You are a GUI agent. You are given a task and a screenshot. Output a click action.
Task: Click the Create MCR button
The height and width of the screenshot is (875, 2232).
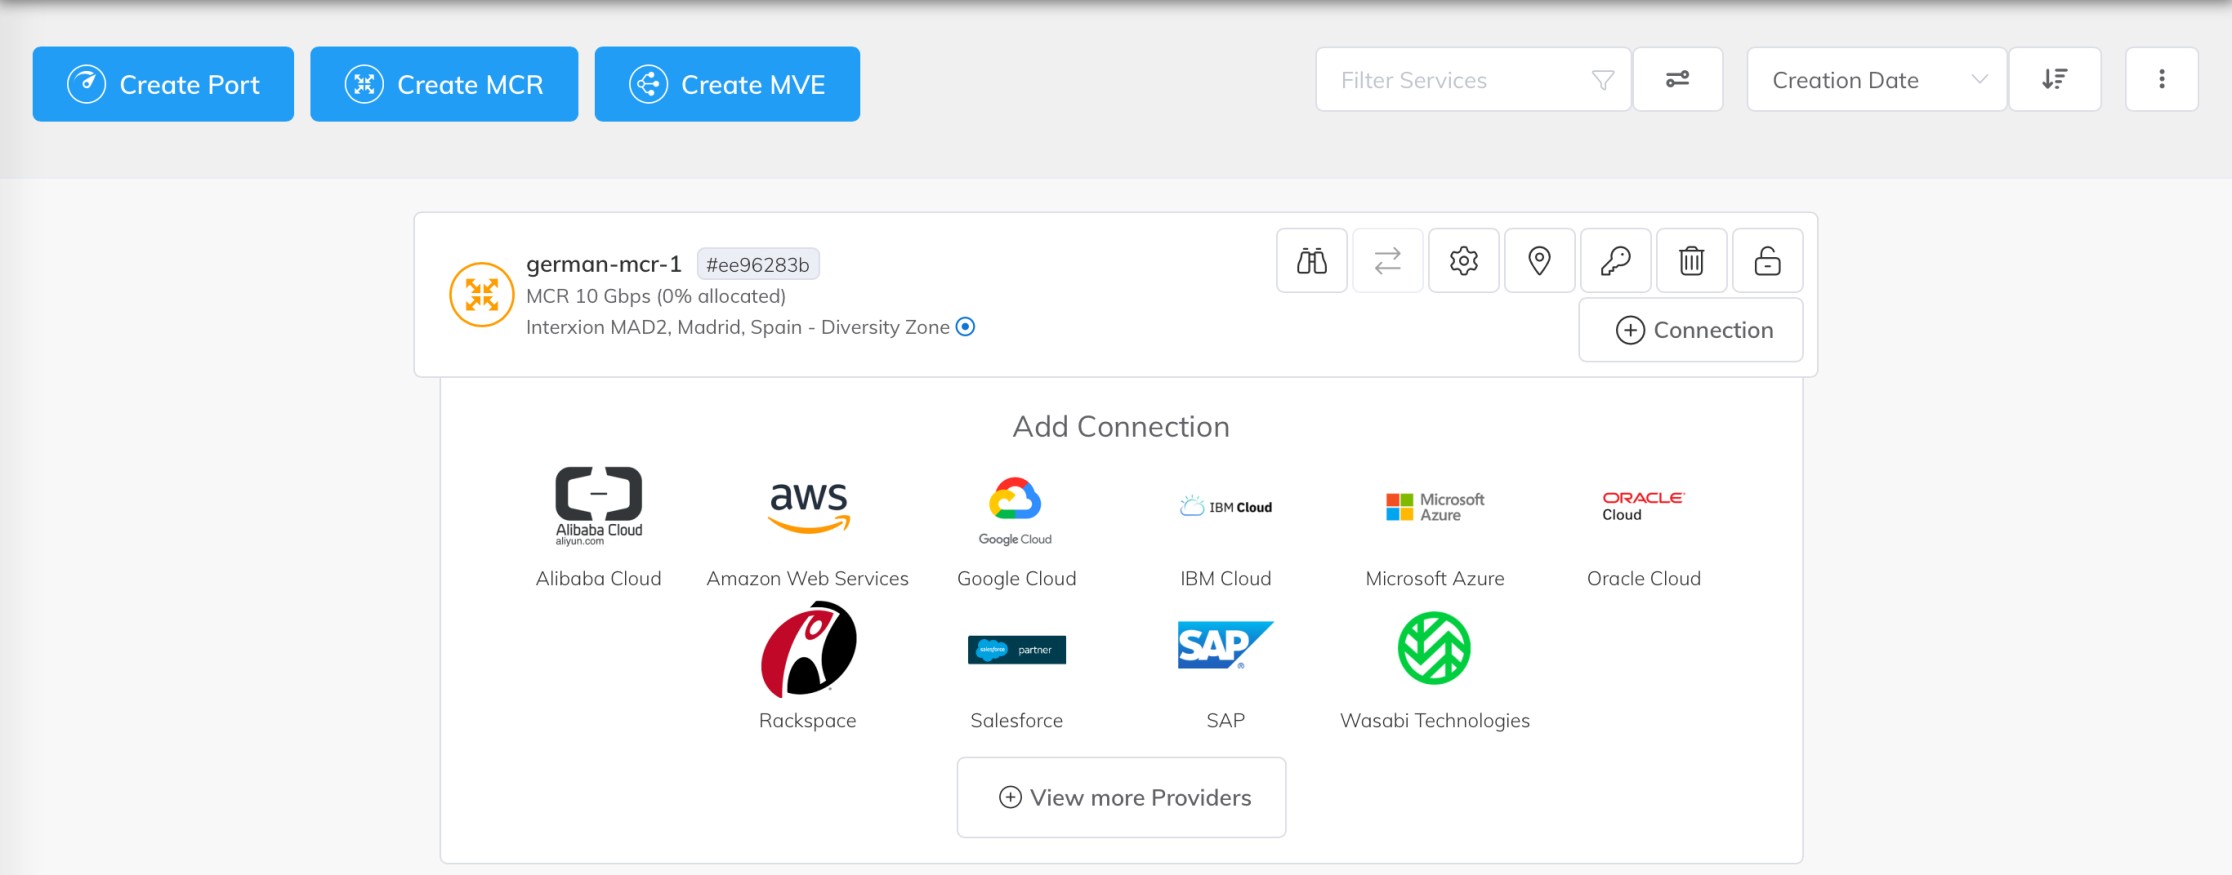[444, 84]
